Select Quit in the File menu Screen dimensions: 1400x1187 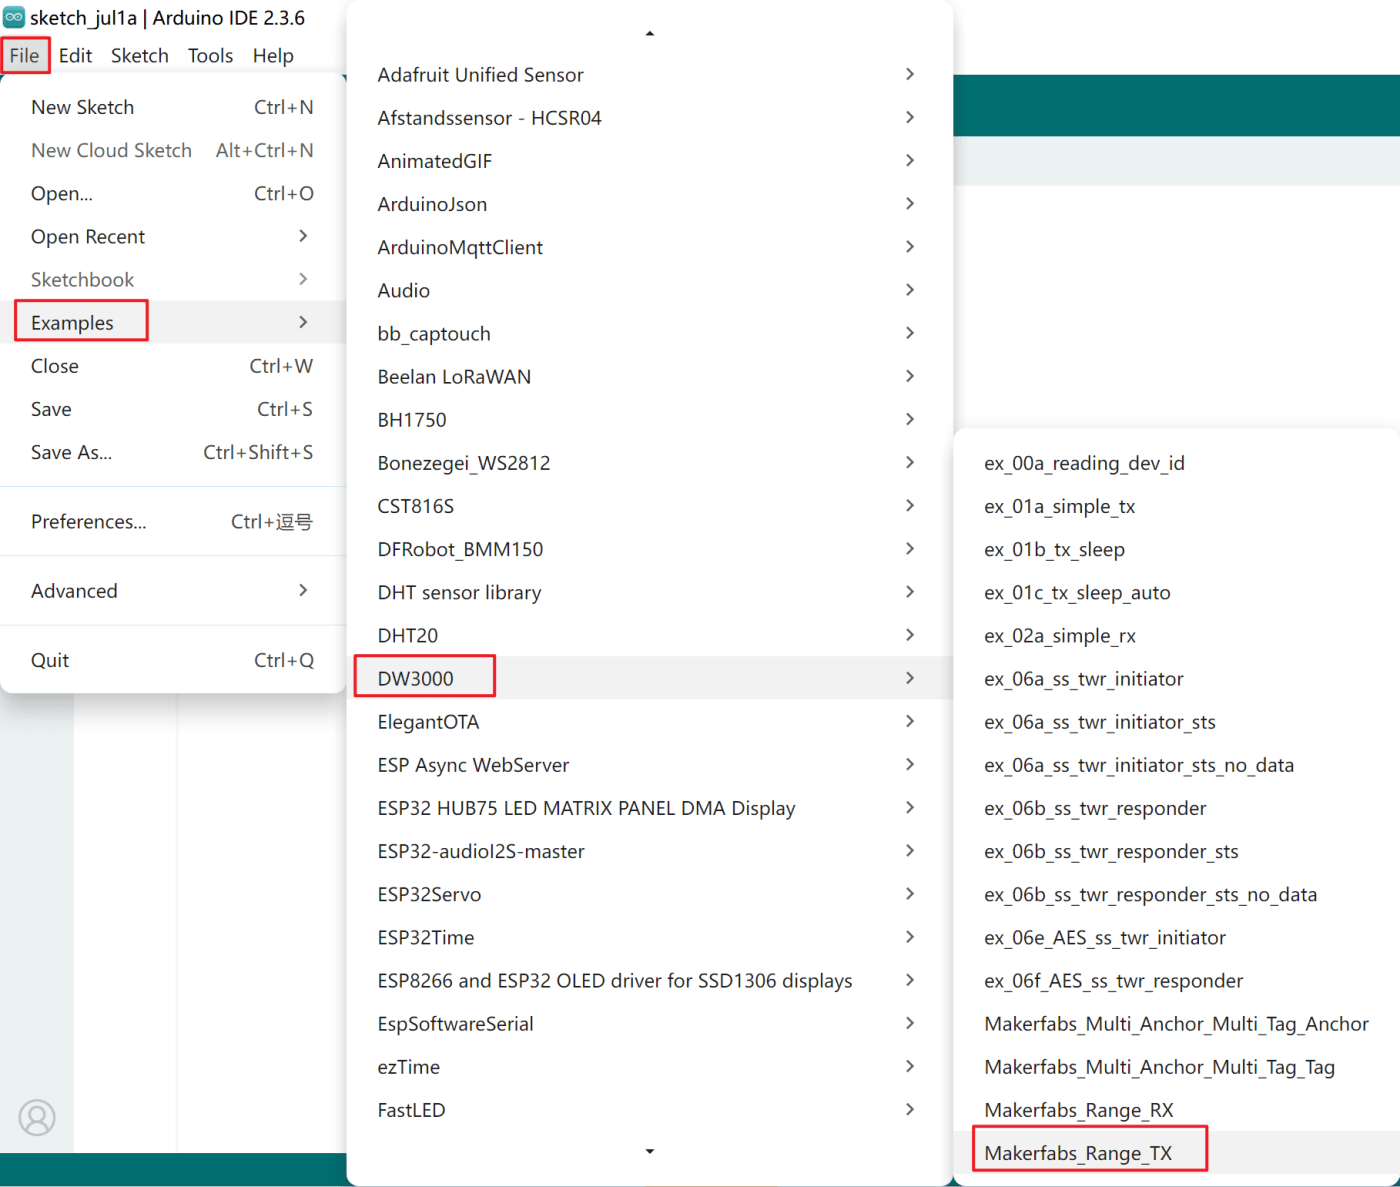point(173,660)
